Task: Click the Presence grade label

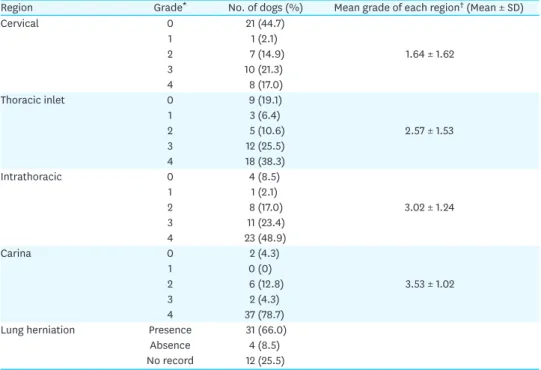Action: click(x=170, y=330)
